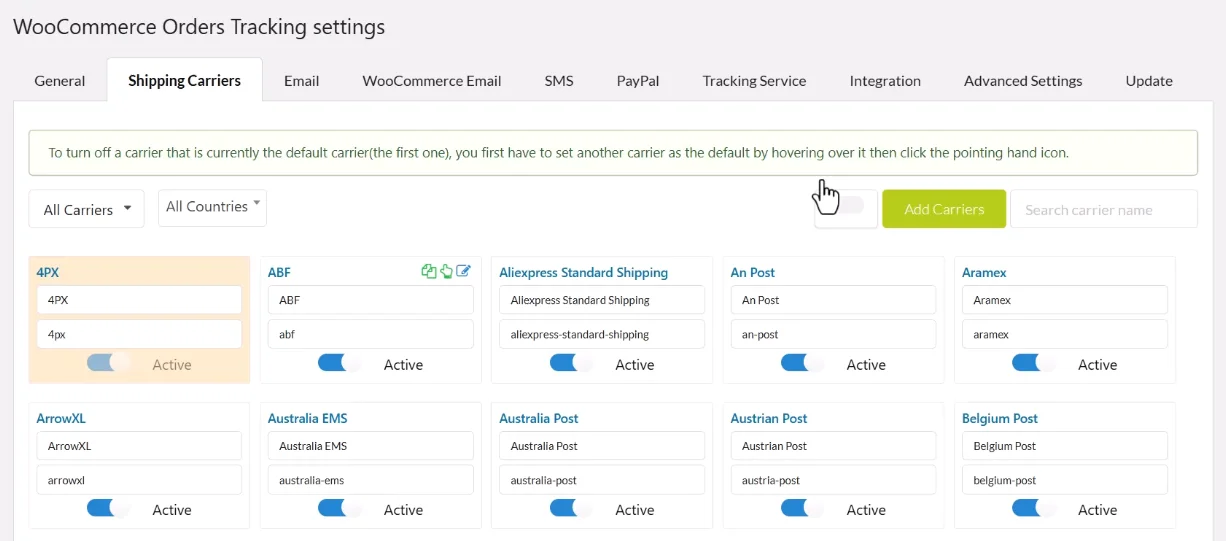Go to the WooCommerce Email tab

(432, 80)
